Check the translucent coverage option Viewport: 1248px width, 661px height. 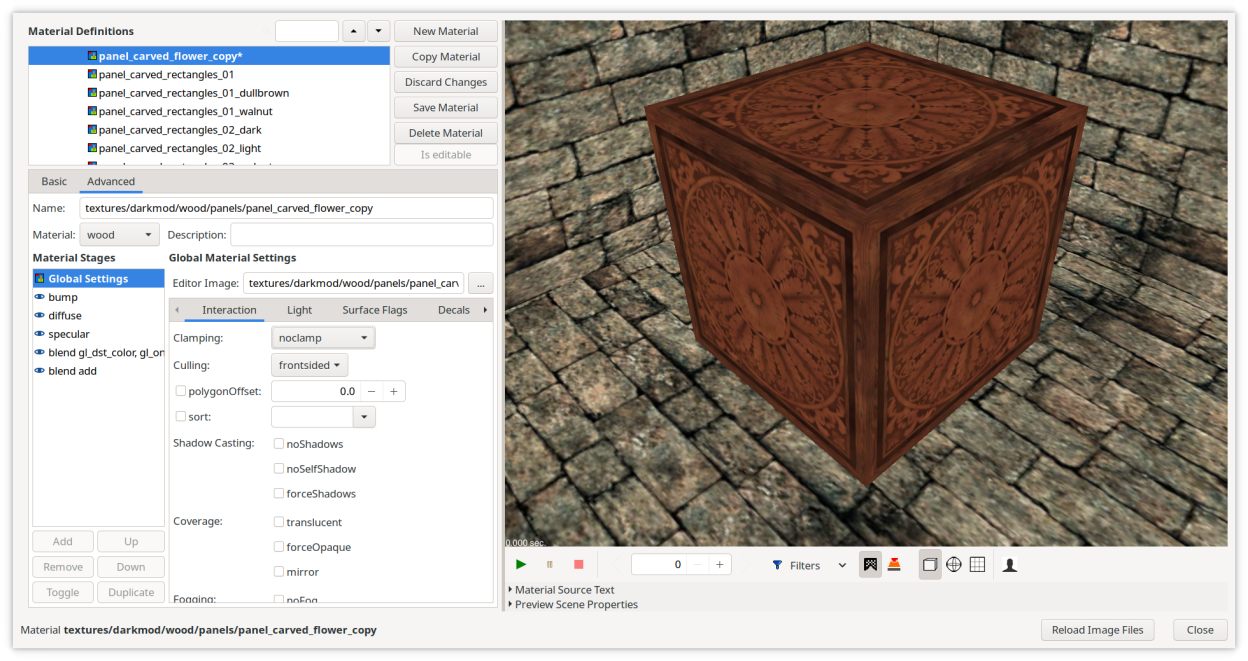click(279, 522)
